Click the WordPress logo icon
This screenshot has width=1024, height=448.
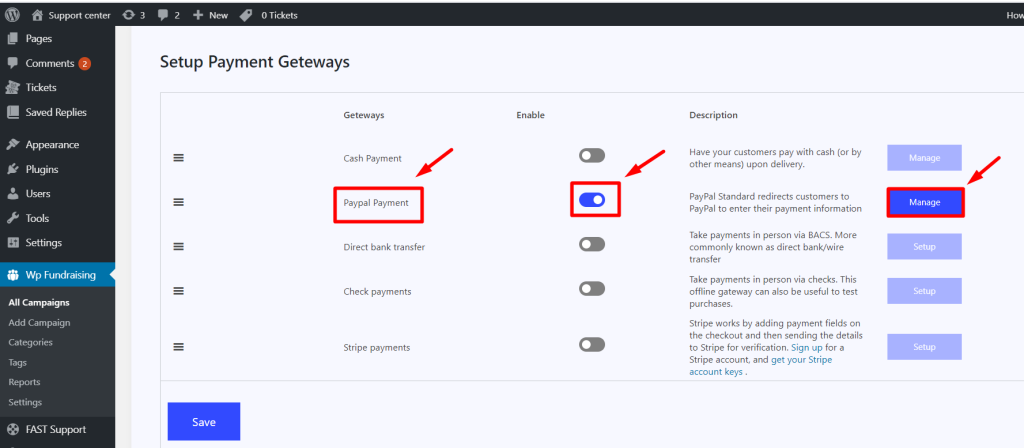(x=12, y=14)
